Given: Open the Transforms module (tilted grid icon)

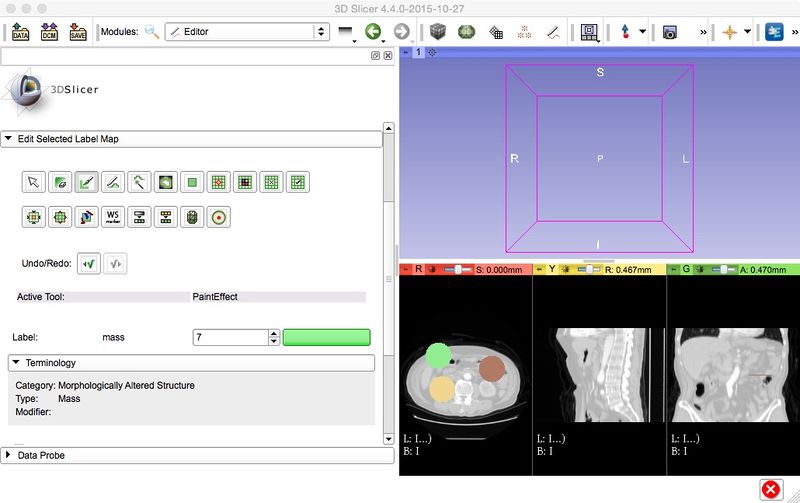Looking at the screenshot, I should coord(496,32).
